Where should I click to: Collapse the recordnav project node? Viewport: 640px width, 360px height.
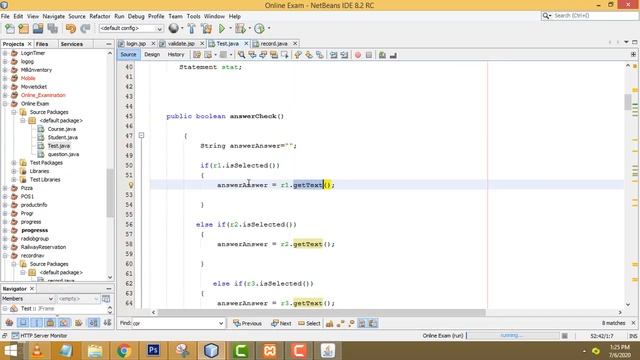tap(5, 256)
